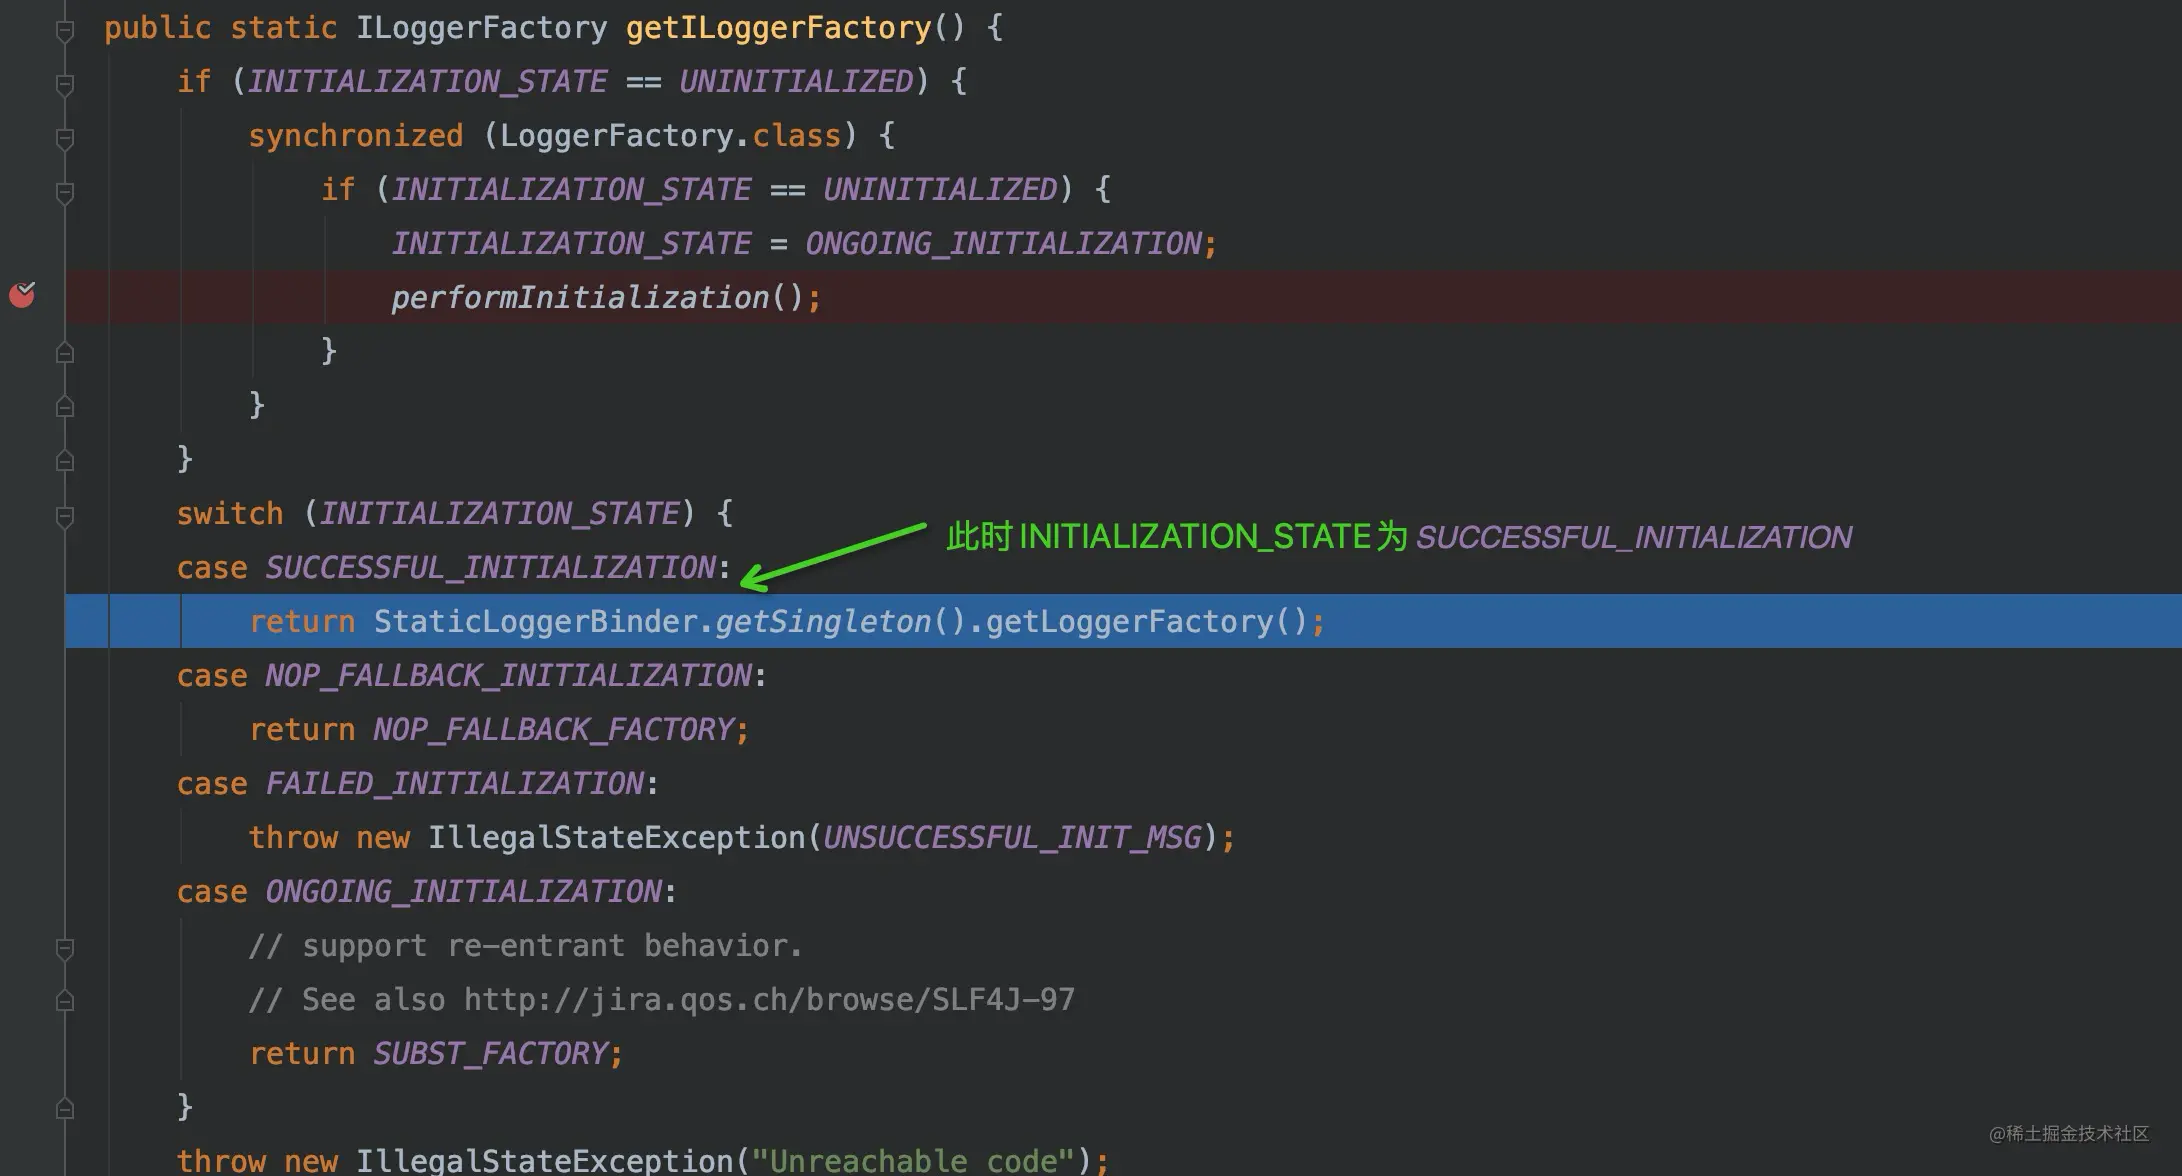The height and width of the screenshot is (1176, 2182).
Task: Open the jira.qos.ch SLF4J-97 link
Action: [768, 1000]
